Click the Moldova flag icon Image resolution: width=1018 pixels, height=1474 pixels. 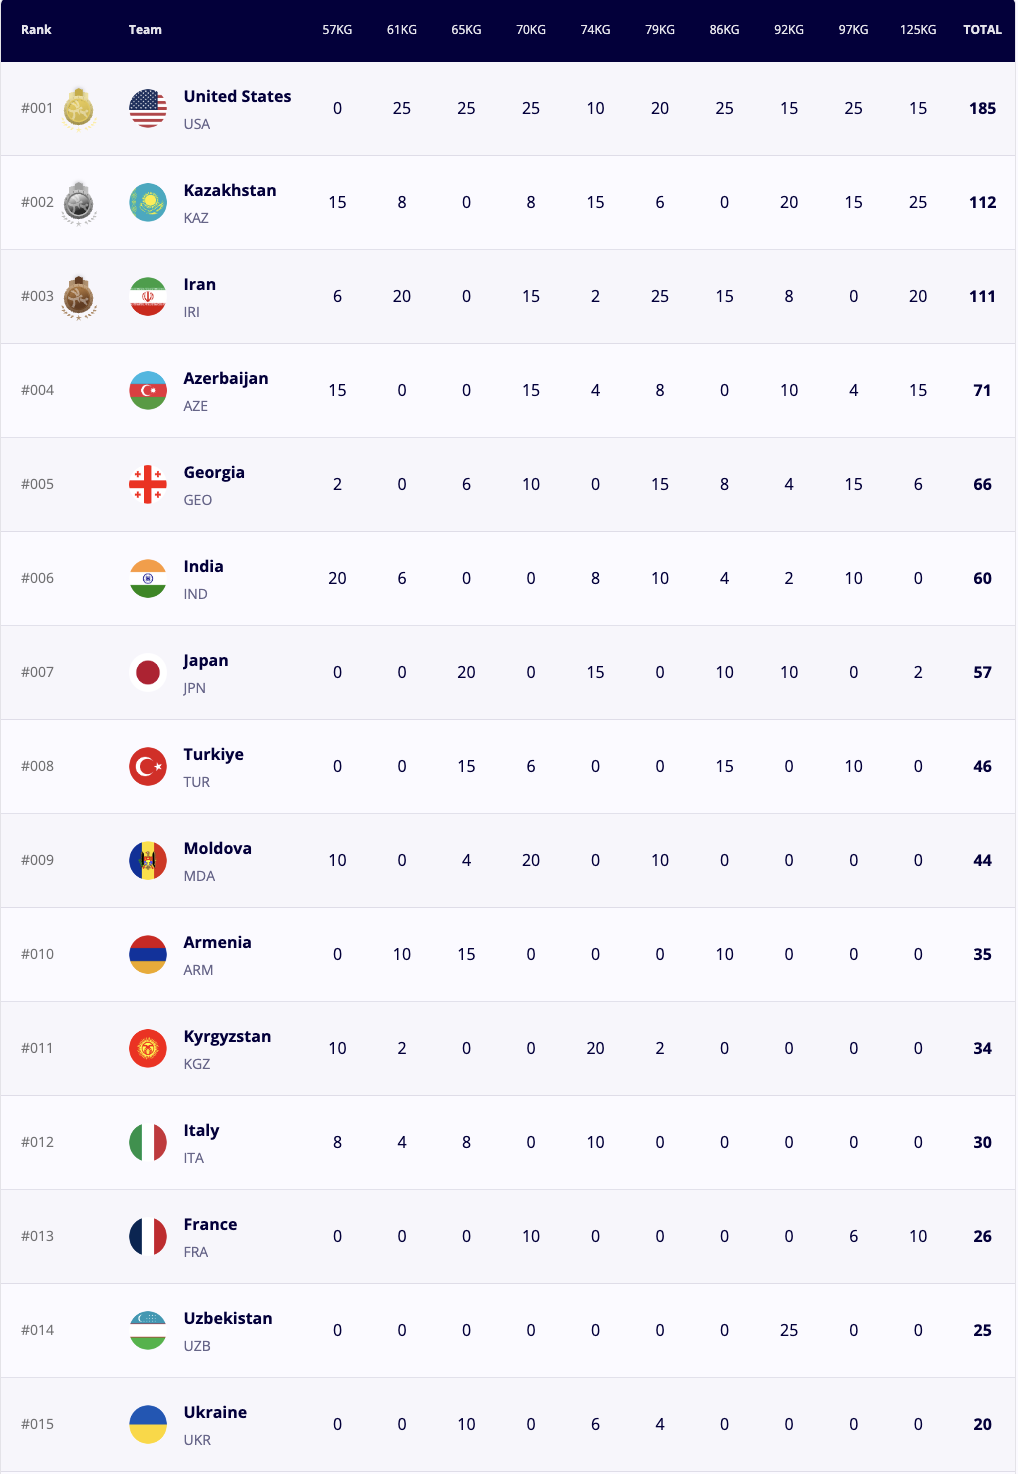tap(148, 860)
